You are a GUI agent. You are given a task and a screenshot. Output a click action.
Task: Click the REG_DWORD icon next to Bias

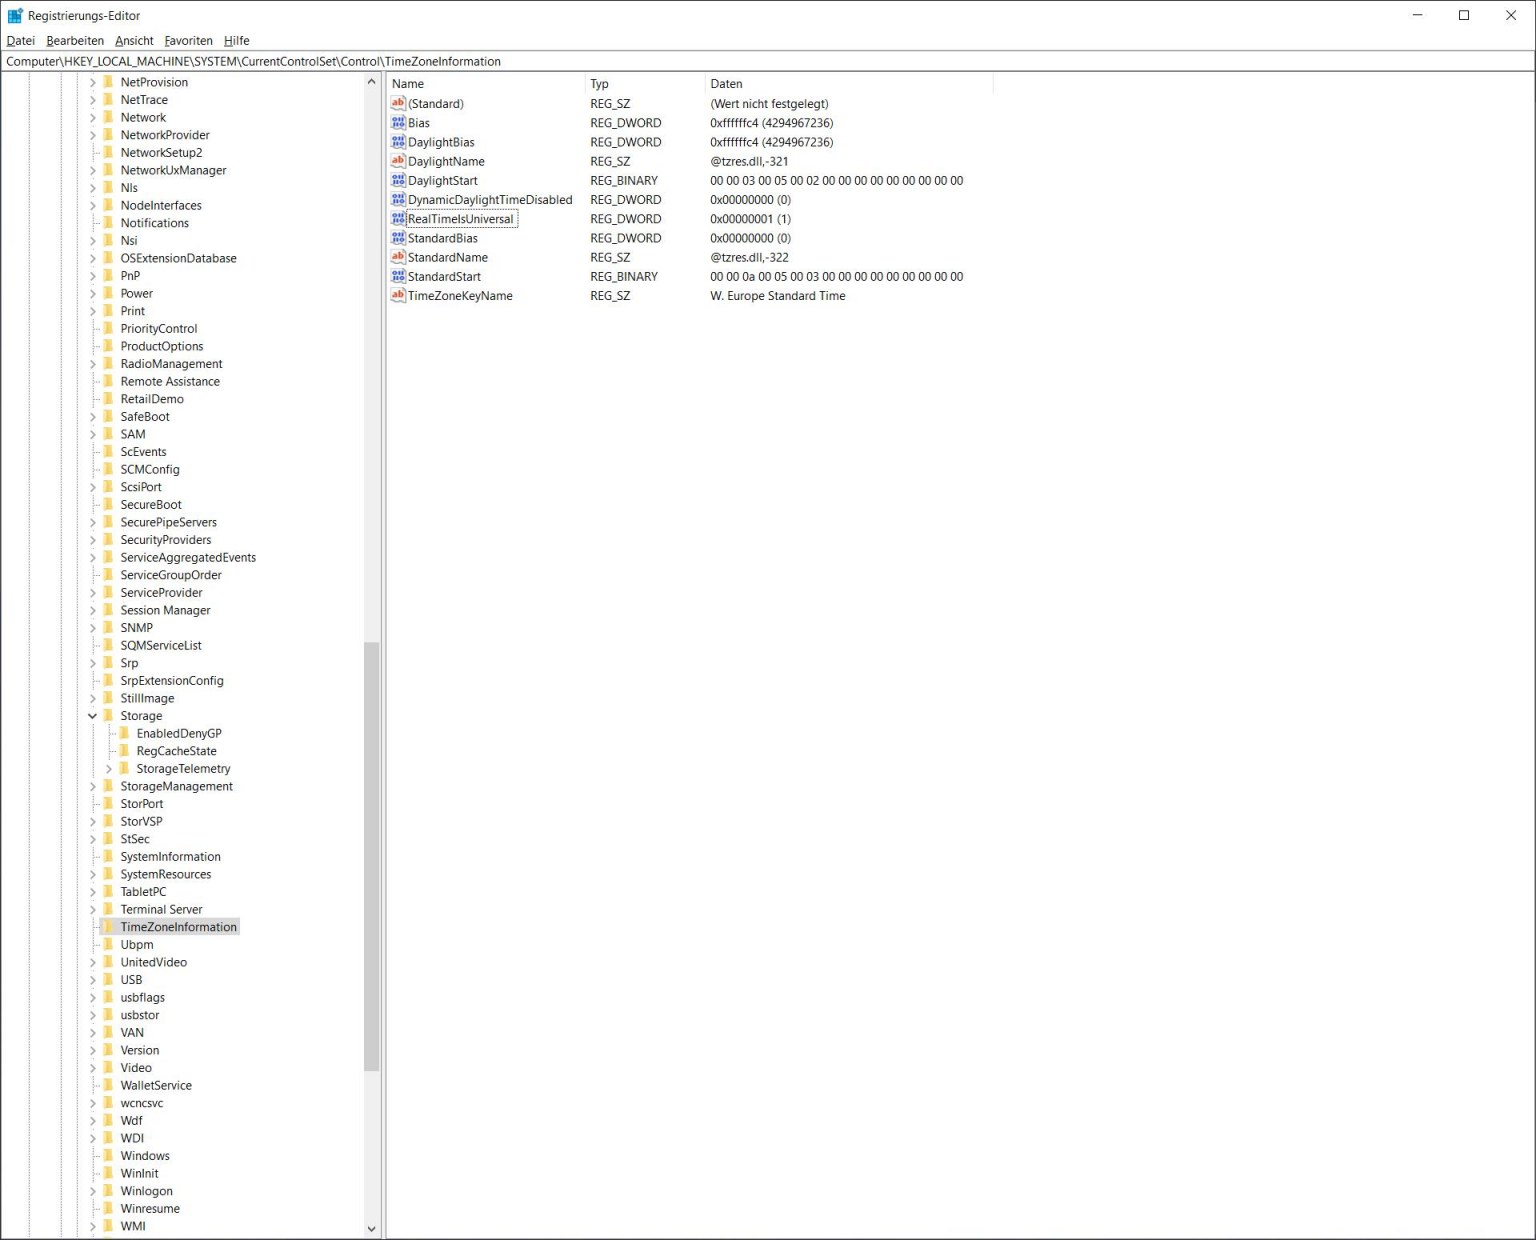(398, 123)
